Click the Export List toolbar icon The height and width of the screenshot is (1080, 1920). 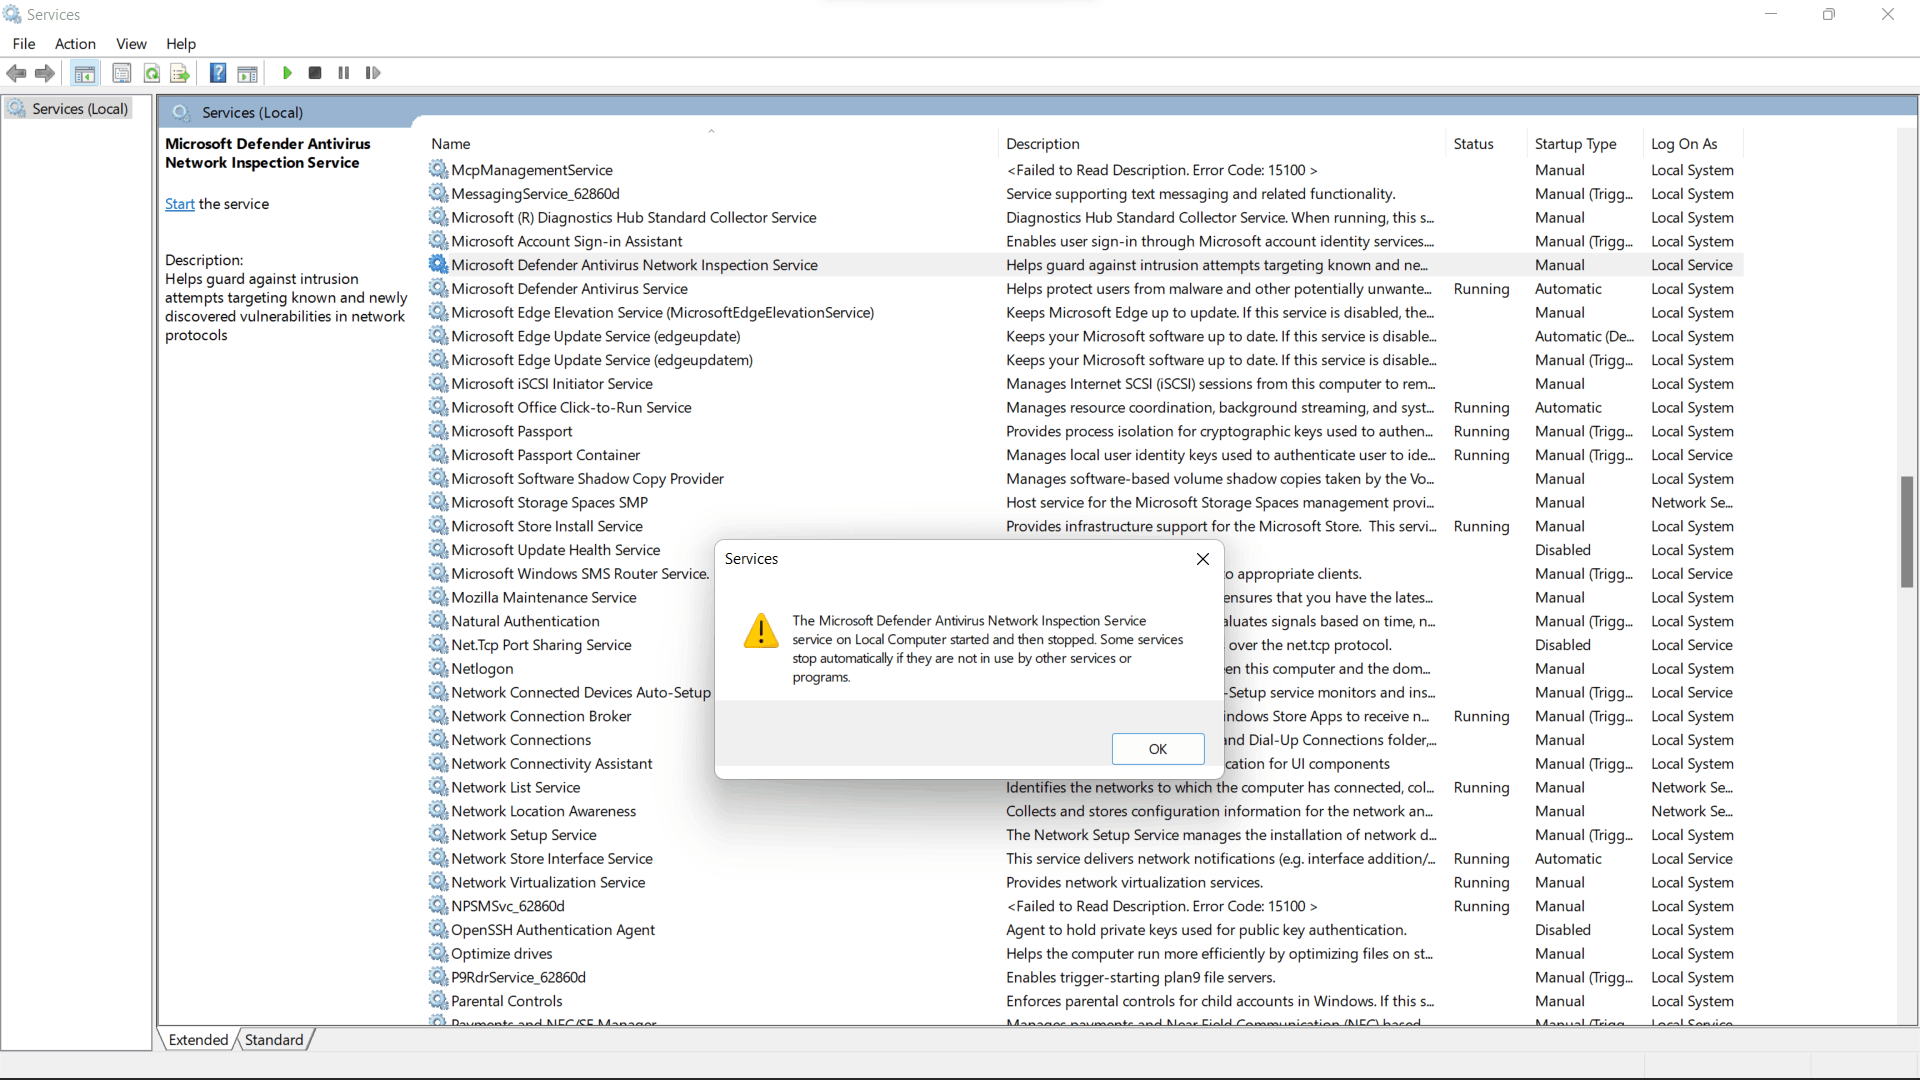coord(180,73)
